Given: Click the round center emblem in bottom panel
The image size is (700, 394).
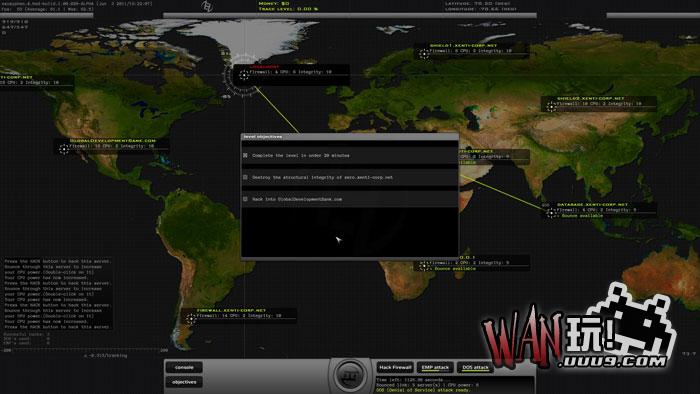Looking at the screenshot, I should pos(350,376).
